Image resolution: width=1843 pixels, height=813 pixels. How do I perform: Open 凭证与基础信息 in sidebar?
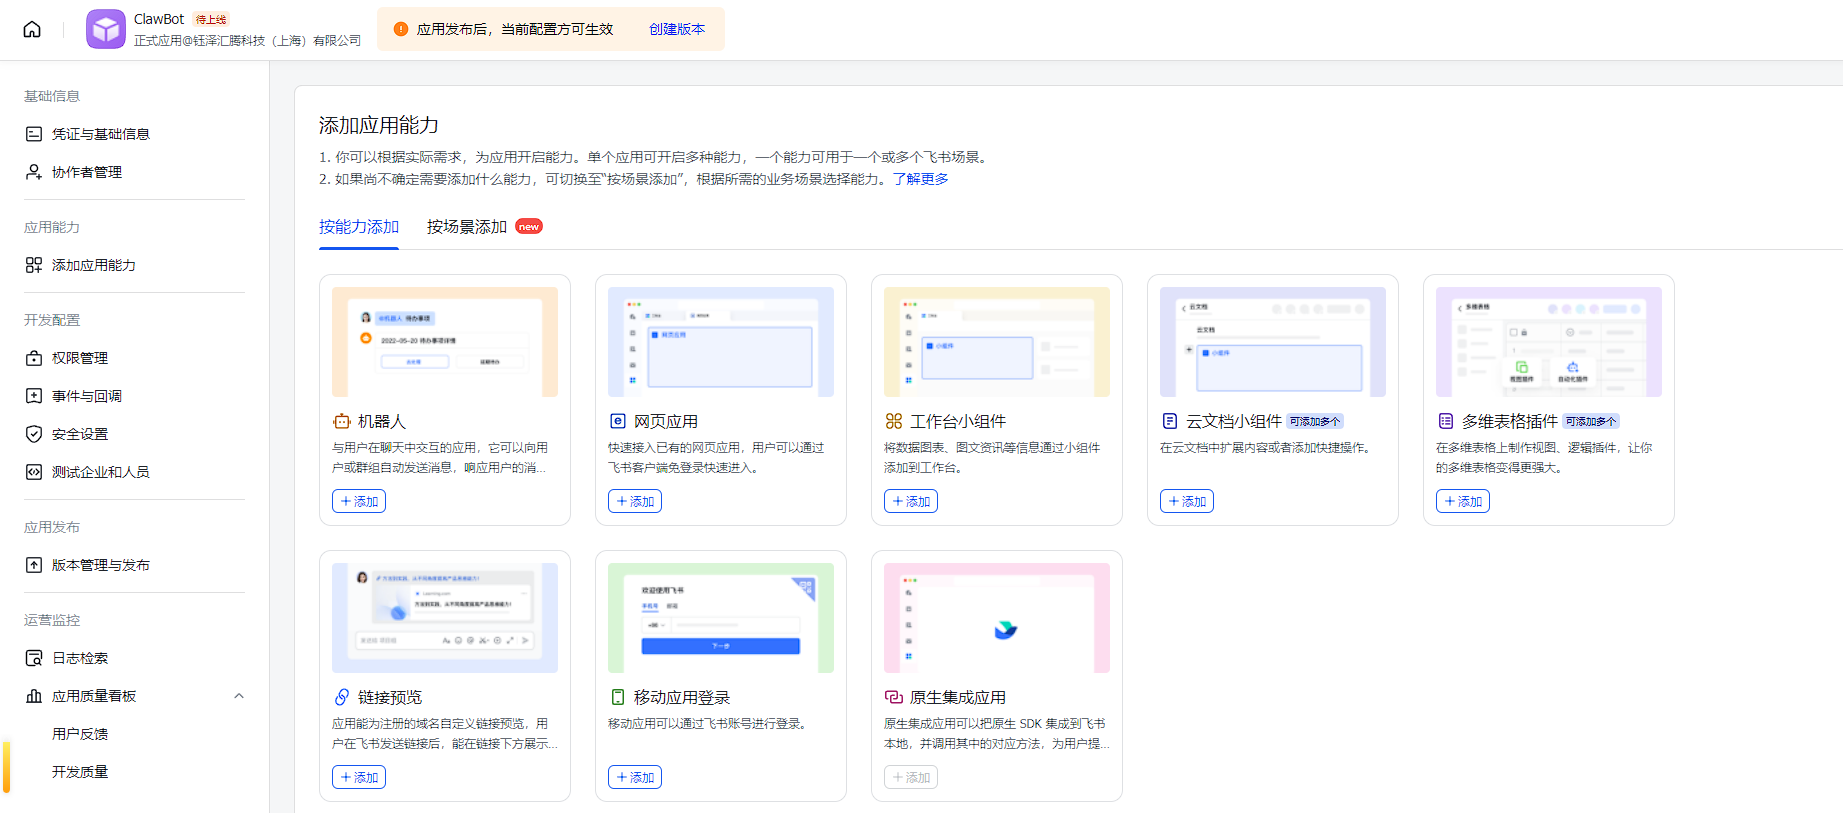point(100,134)
